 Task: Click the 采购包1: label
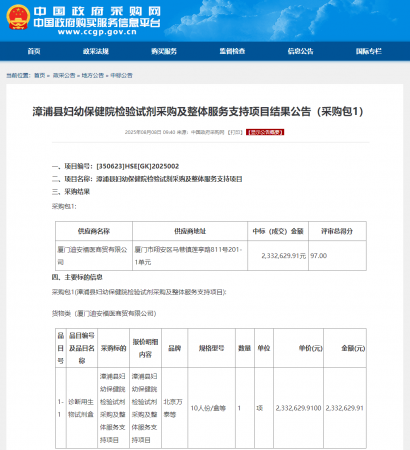(64, 207)
